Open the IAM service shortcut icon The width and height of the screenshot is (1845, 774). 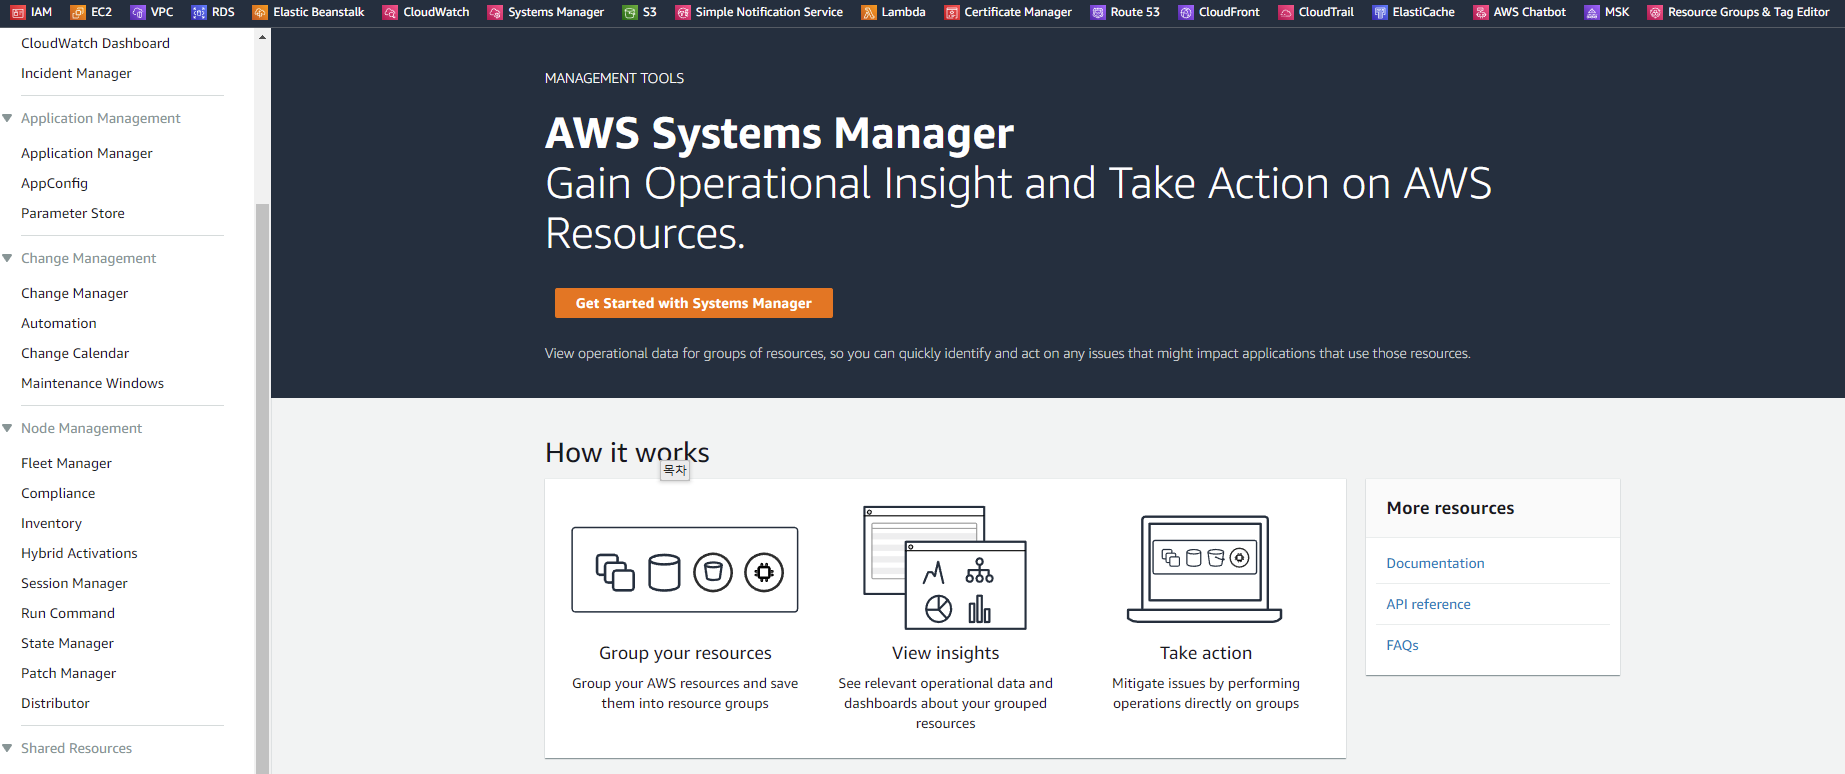point(18,13)
